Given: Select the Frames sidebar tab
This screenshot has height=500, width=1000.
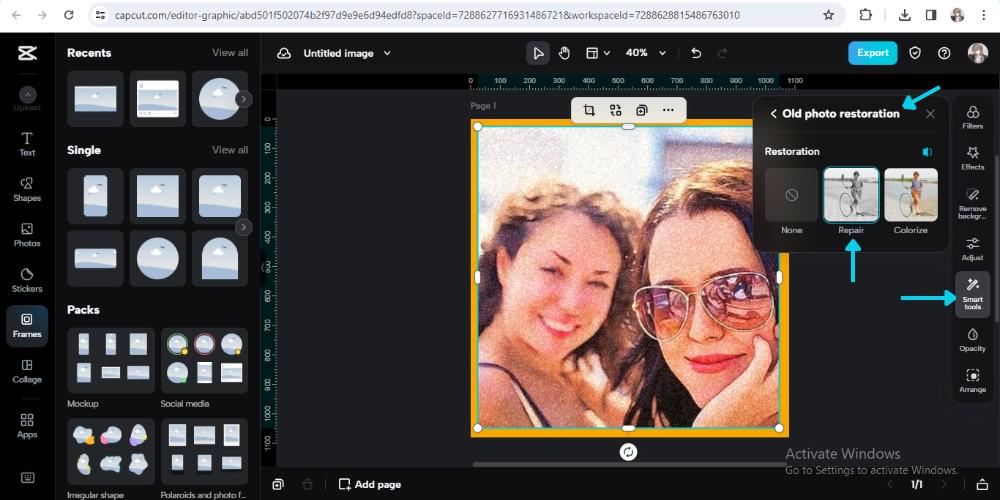Looking at the screenshot, I should coord(27,326).
